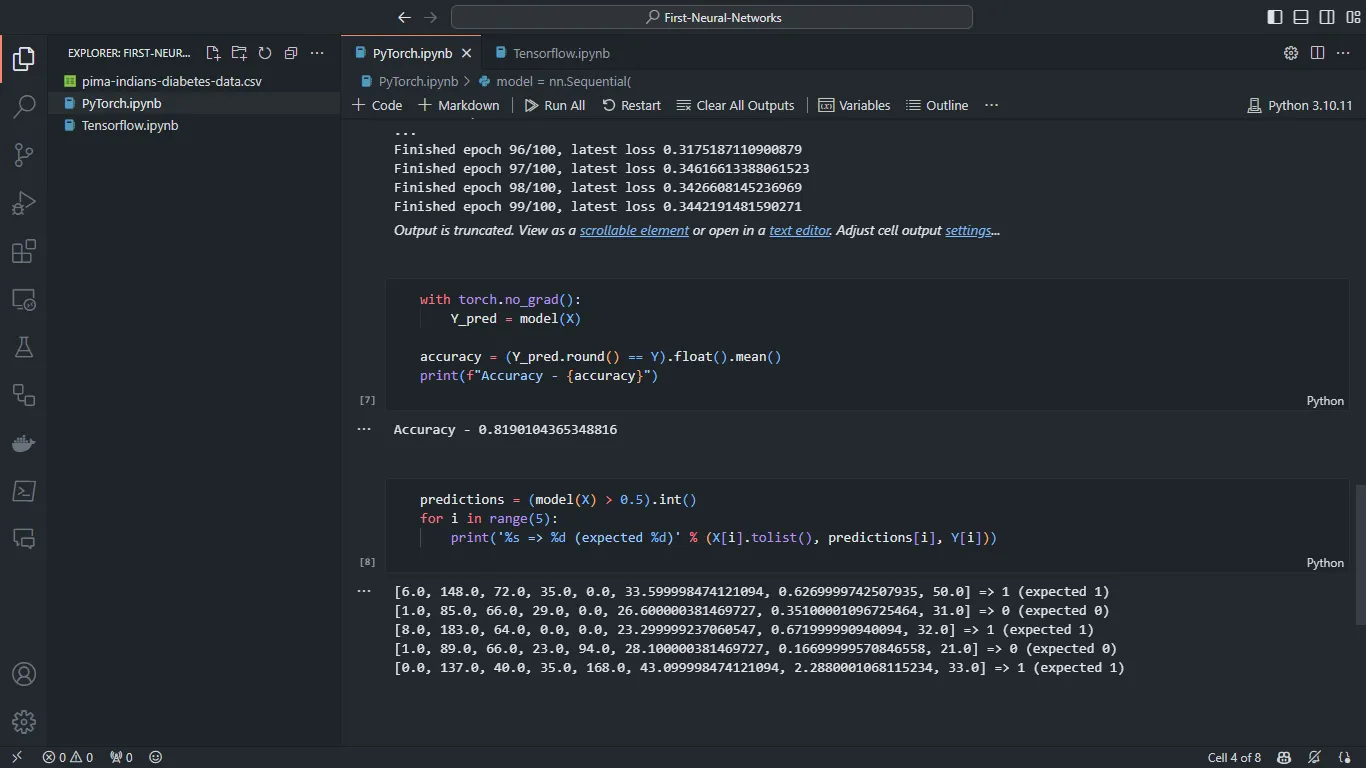Open output in the text editor link
Viewport: 1366px width, 768px height.
tap(799, 230)
